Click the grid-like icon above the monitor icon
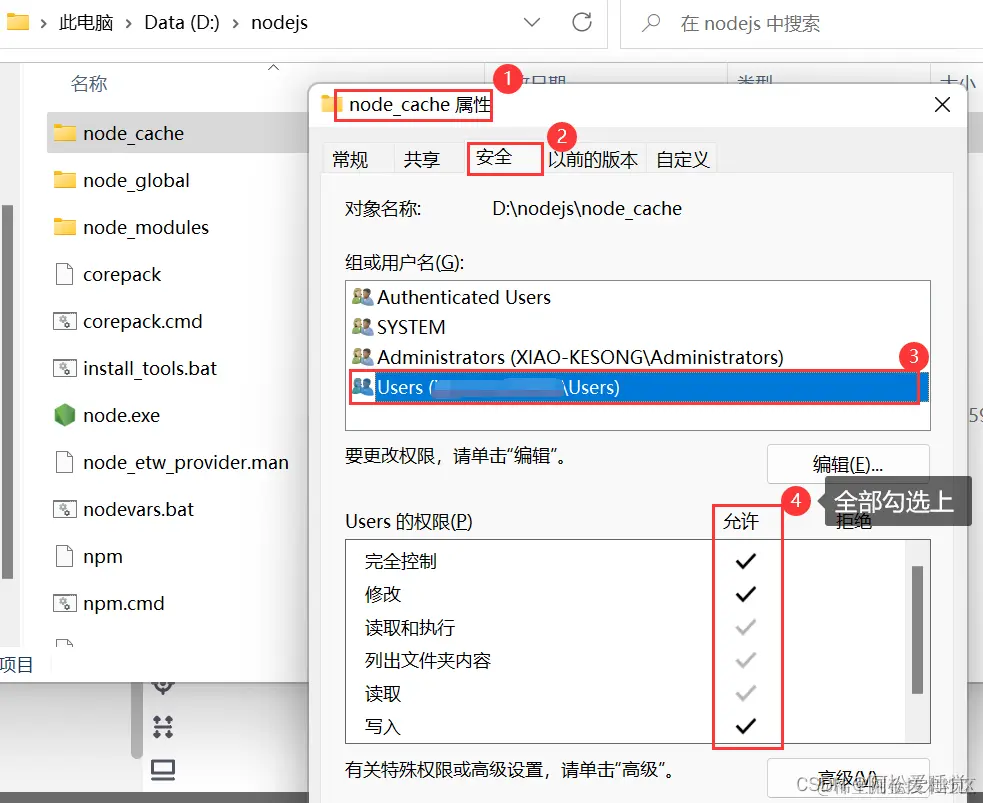This screenshot has width=983, height=803. click(x=163, y=727)
